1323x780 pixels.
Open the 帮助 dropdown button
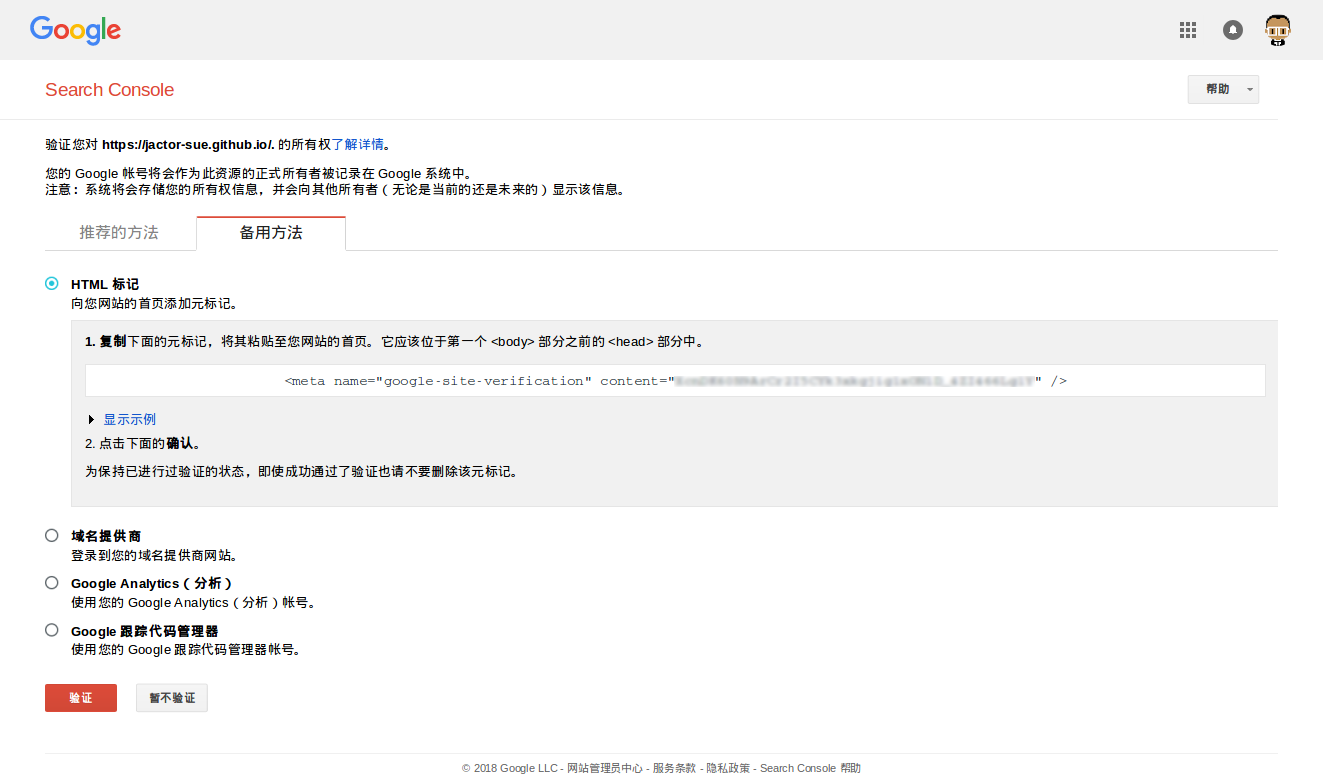1223,89
